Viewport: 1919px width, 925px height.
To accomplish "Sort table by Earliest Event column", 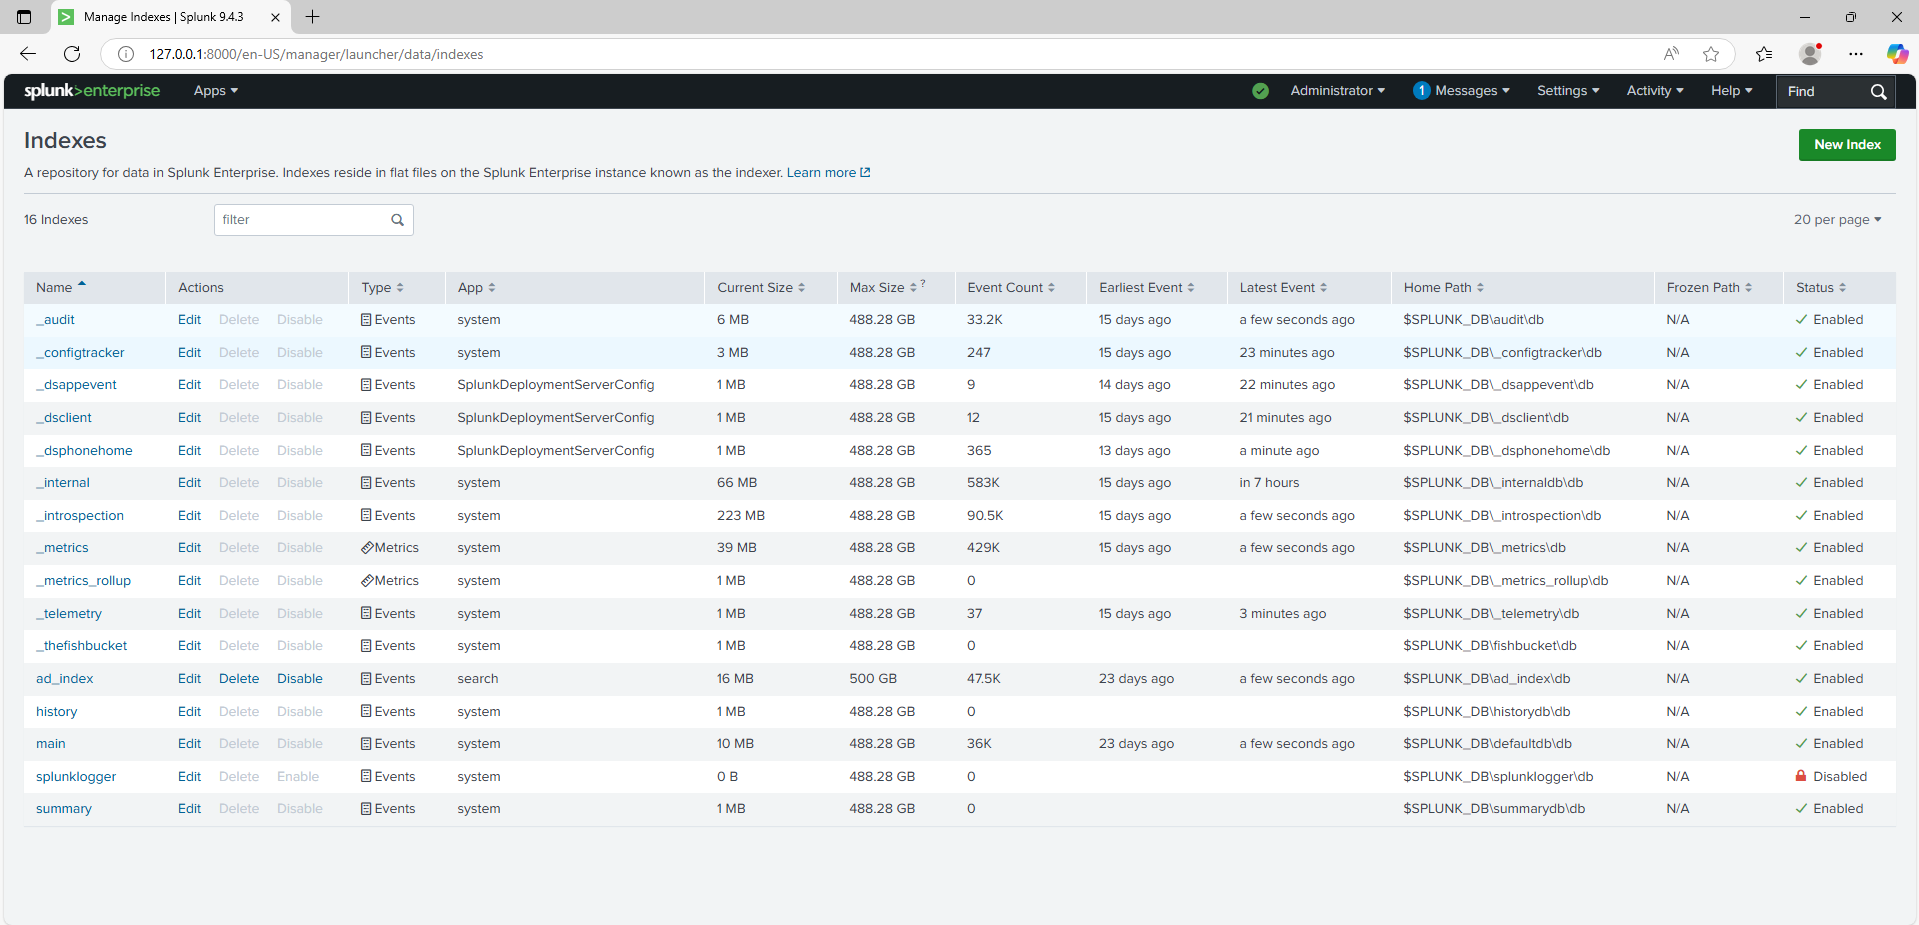I will click(1147, 288).
